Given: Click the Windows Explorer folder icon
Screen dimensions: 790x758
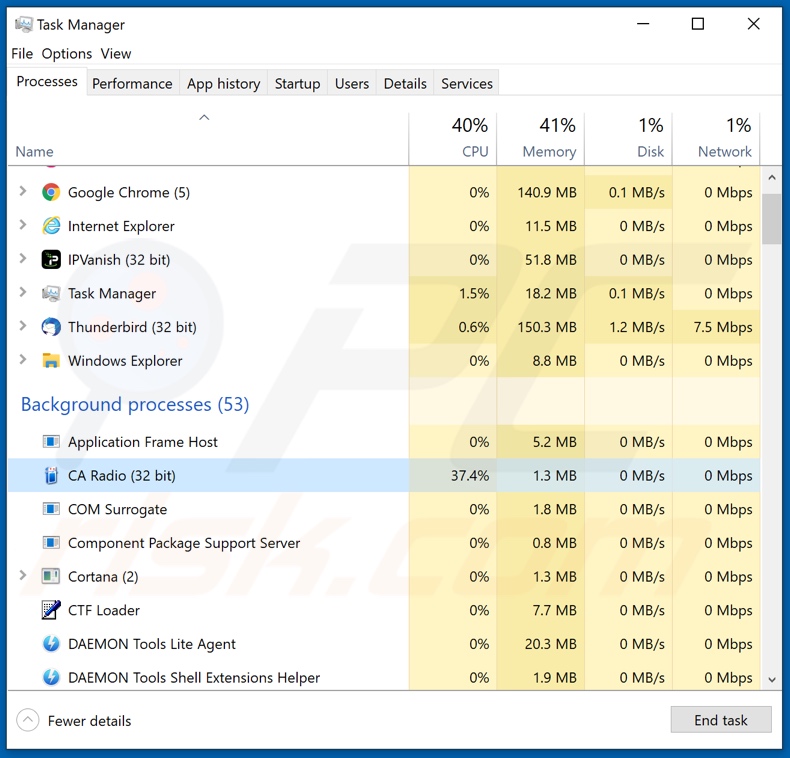Looking at the screenshot, I should click(x=51, y=361).
